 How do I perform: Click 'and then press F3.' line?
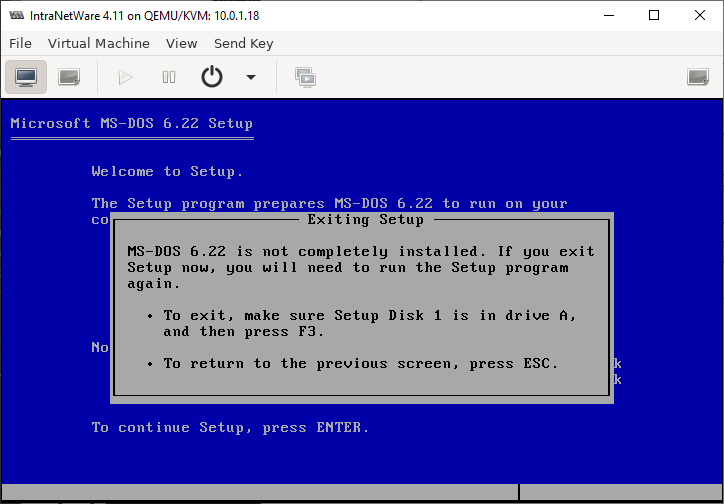pyautogui.click(x=244, y=331)
